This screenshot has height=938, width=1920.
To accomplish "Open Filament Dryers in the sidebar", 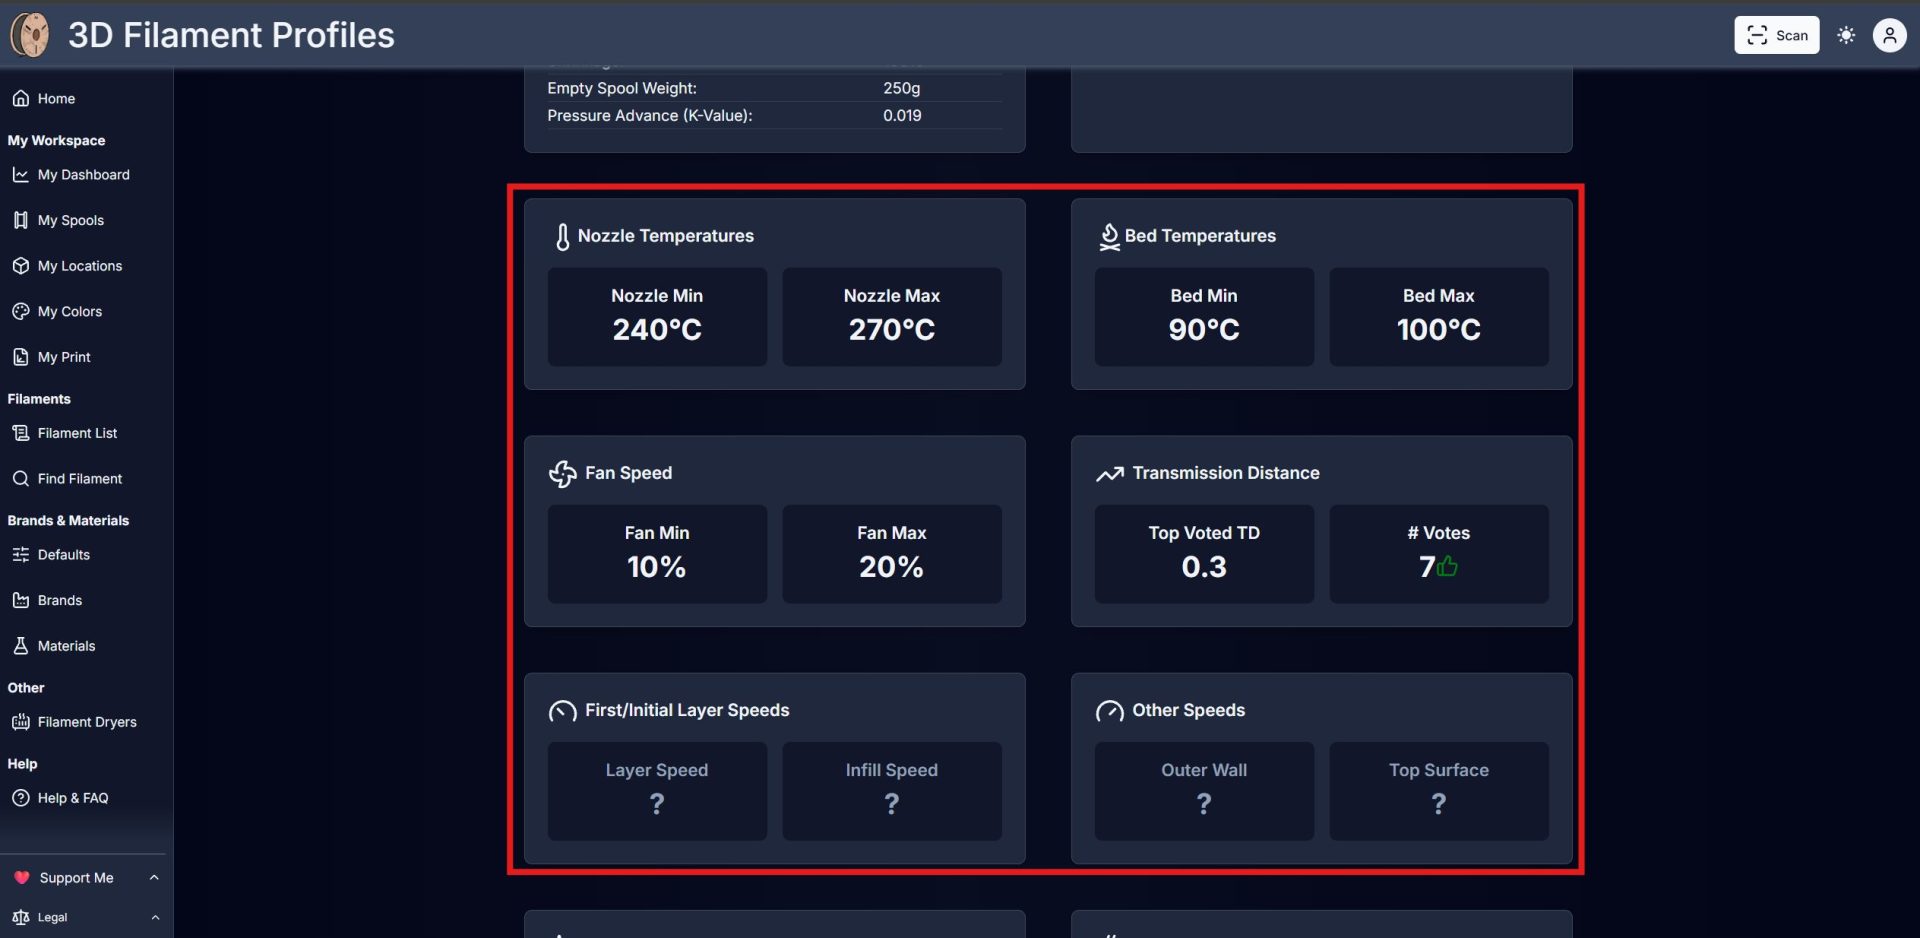I will coord(86,722).
